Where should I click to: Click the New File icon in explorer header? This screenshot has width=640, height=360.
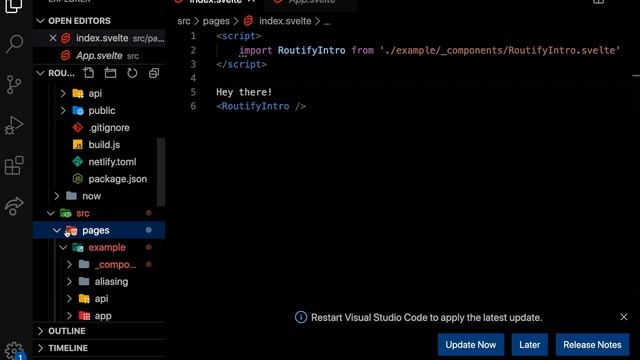coord(89,73)
